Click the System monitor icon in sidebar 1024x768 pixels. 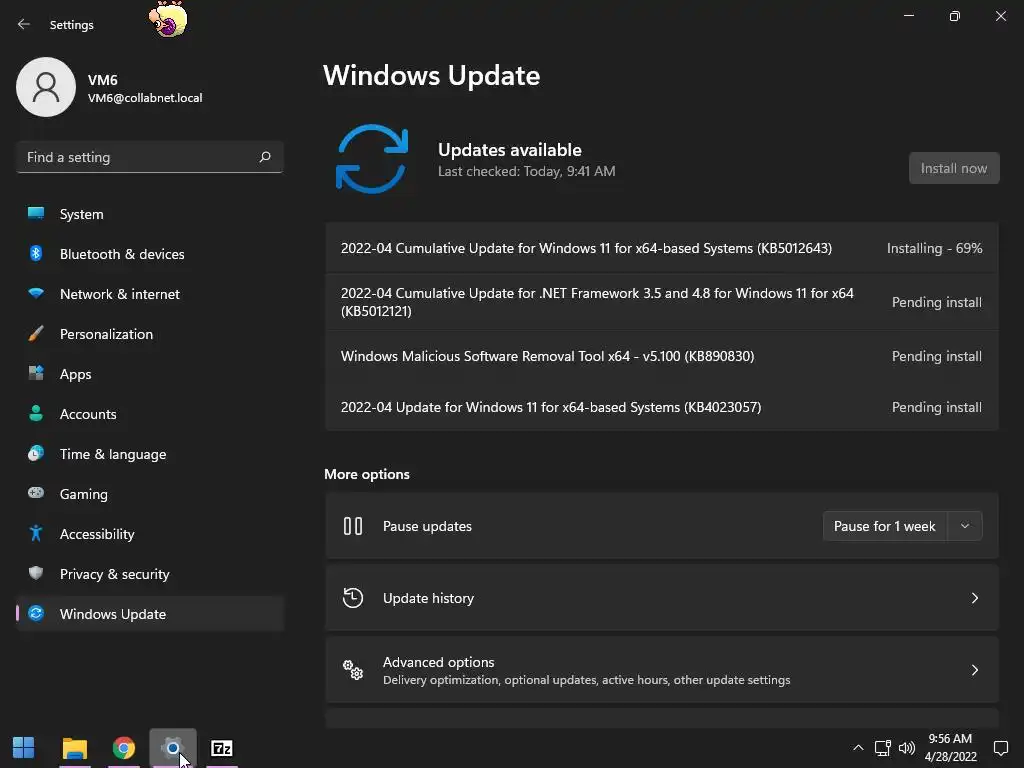tap(36, 213)
